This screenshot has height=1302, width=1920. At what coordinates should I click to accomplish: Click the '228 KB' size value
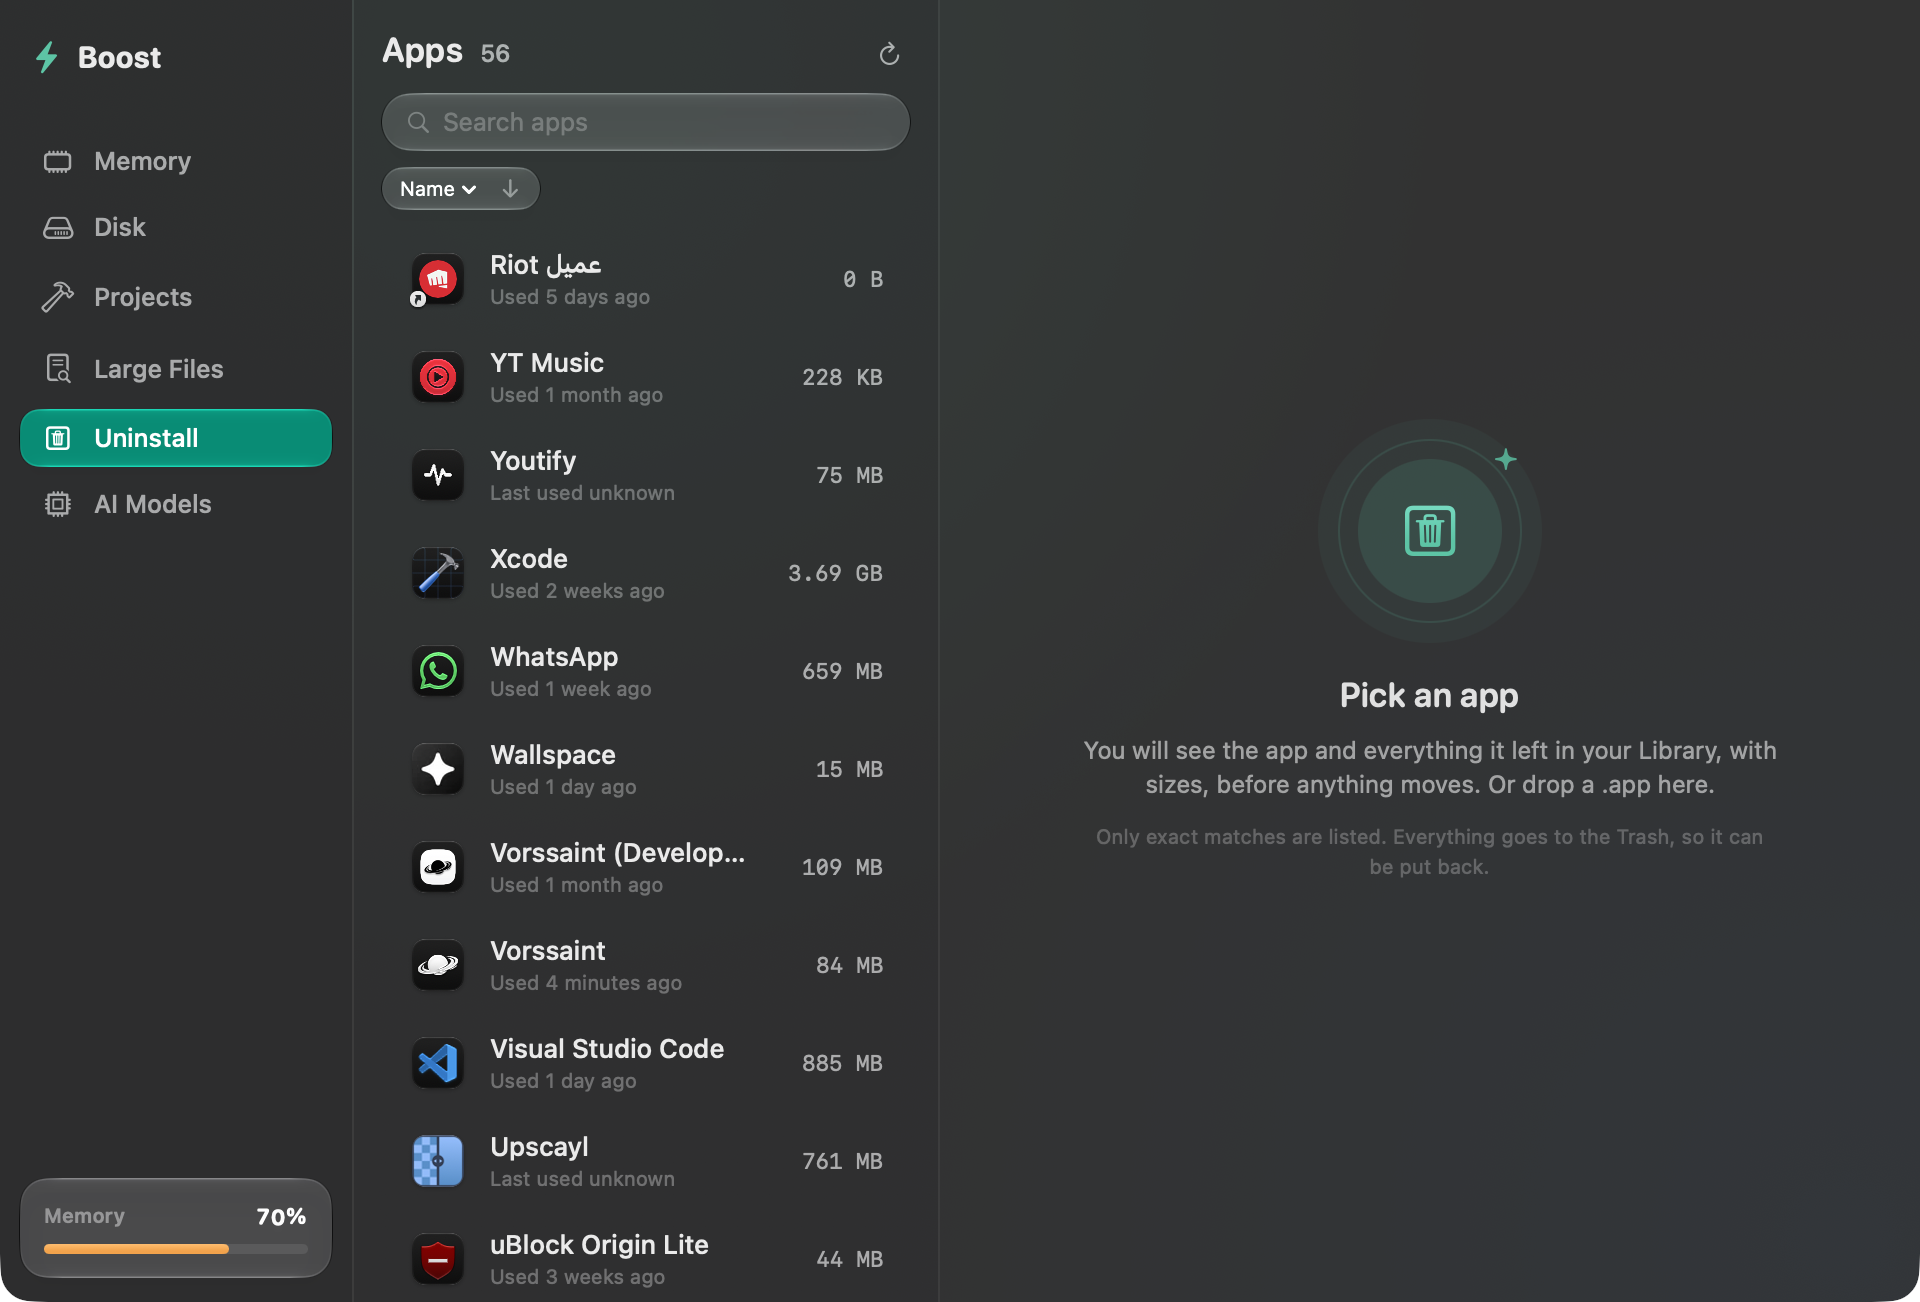pyautogui.click(x=842, y=377)
